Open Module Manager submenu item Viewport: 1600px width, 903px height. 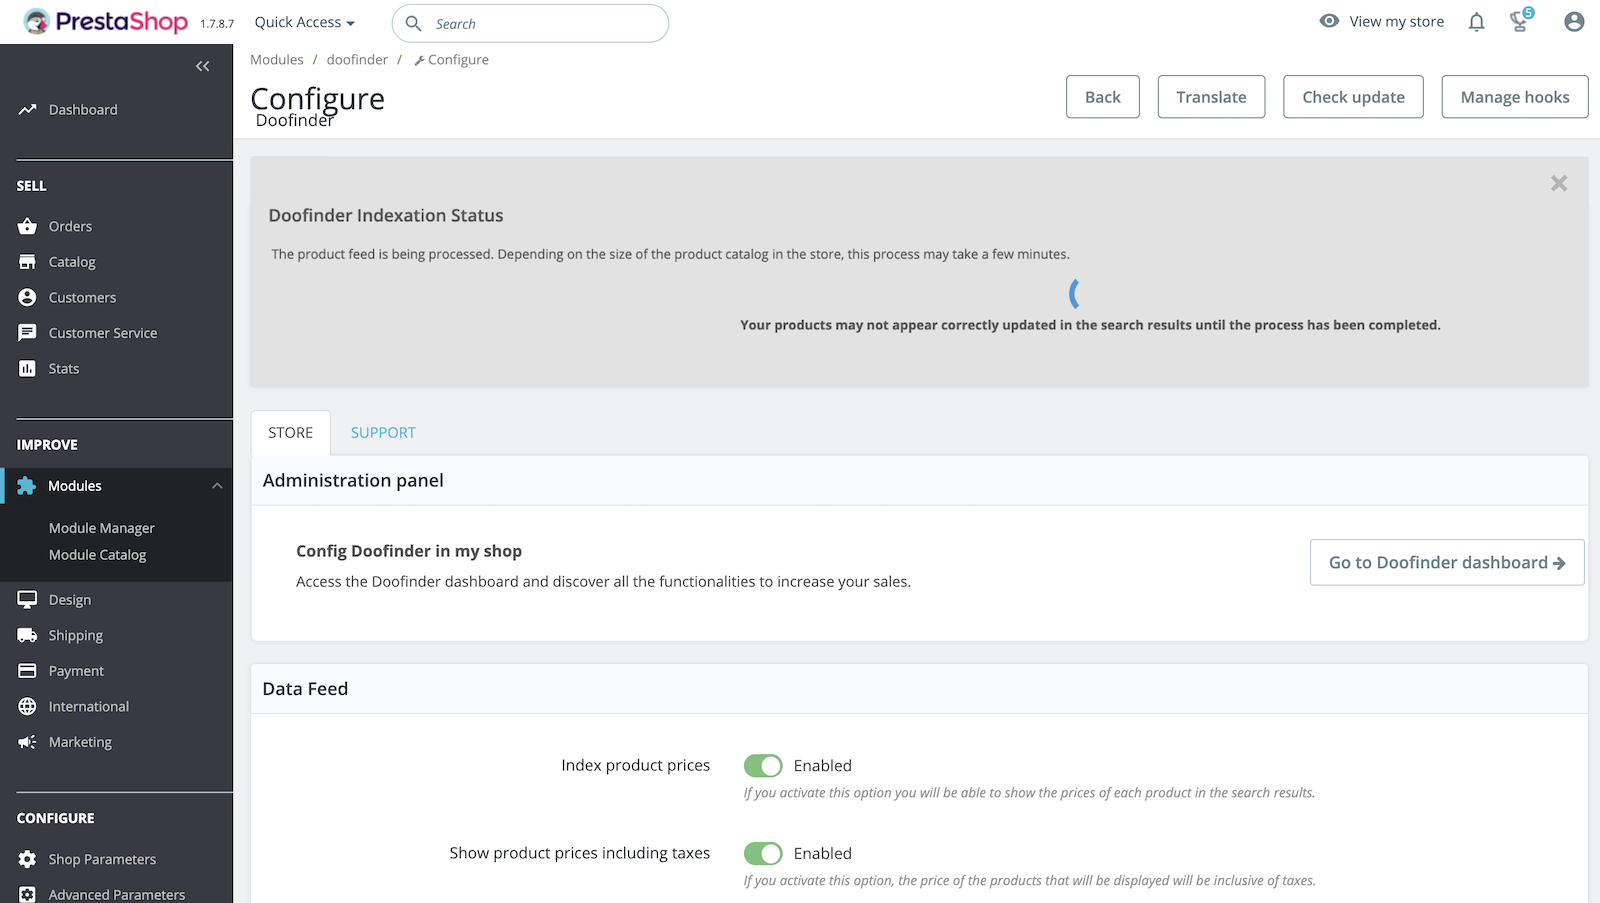point(102,528)
